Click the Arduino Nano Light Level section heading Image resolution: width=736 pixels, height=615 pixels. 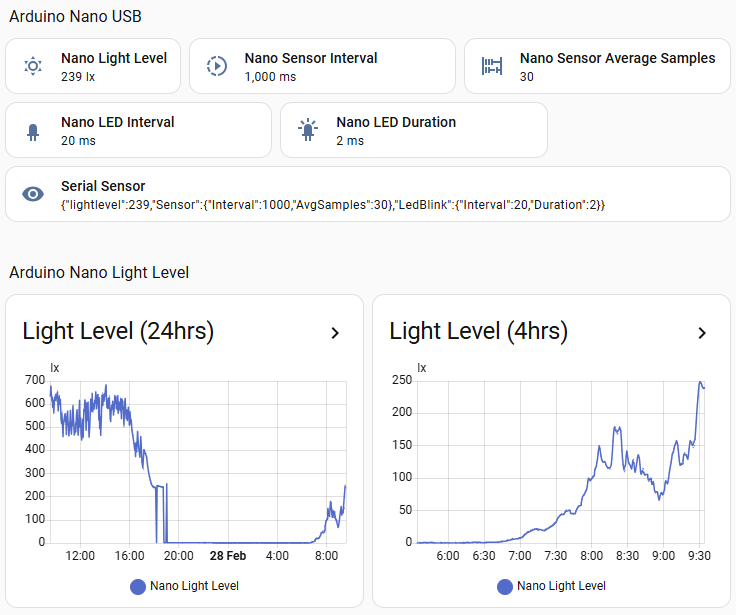99,272
